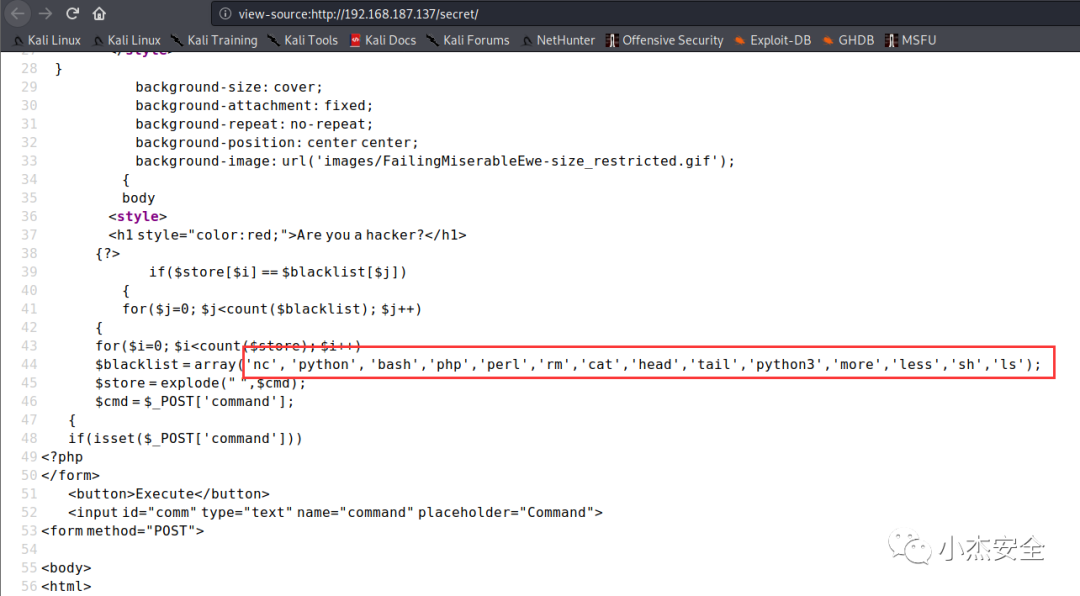The image size is (1080, 596).
Task: Click the 'background-position: center center;' line
Action: 277,143
